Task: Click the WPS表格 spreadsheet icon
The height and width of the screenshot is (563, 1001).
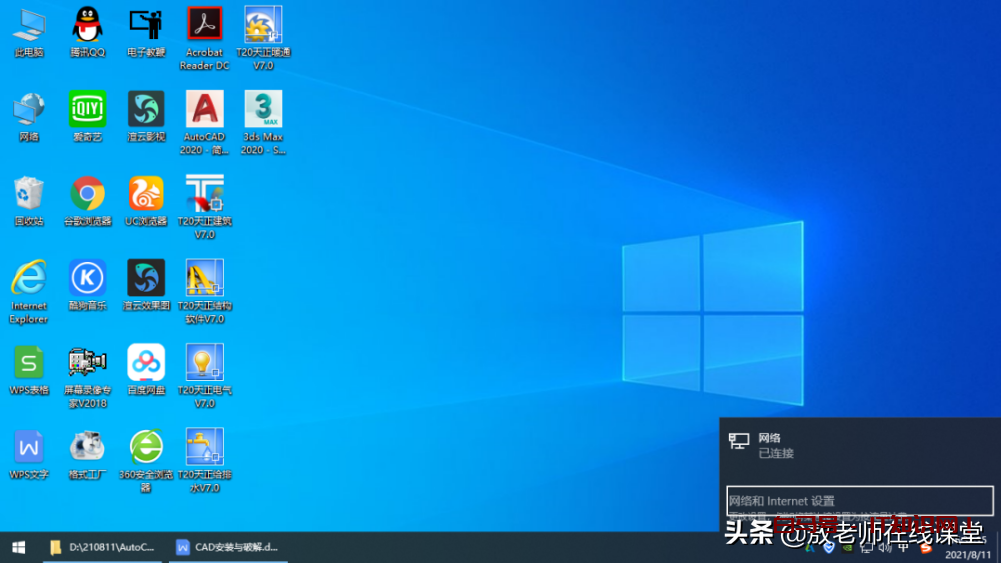Action: tap(29, 363)
